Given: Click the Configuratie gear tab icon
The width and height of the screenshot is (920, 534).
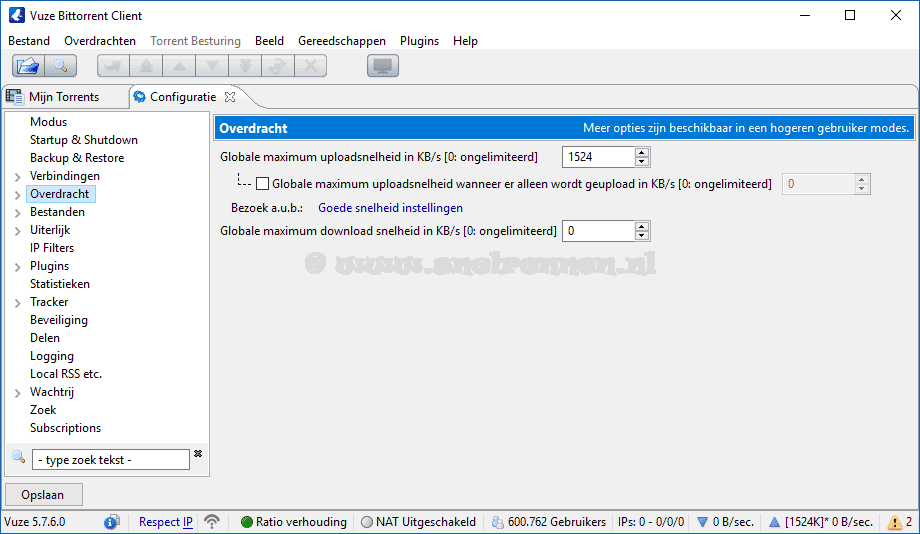Looking at the screenshot, I should coord(140,97).
